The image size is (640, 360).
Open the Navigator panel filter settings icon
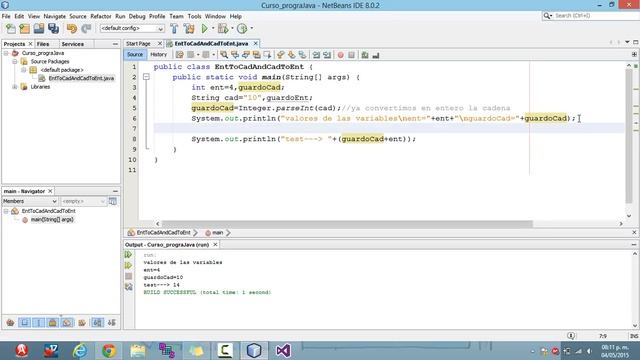[x=113, y=201]
